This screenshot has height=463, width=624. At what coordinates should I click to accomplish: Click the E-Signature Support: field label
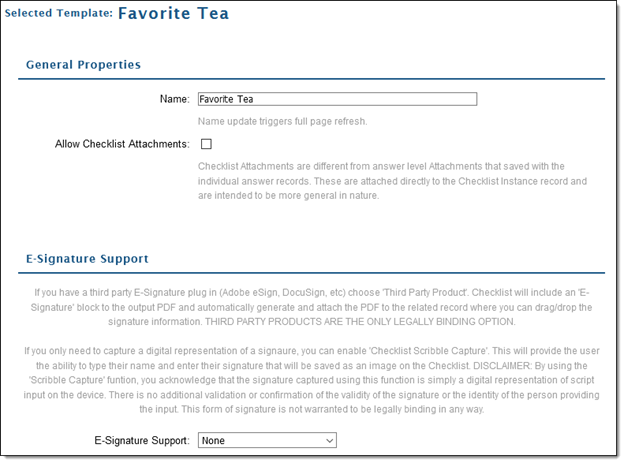pyautogui.click(x=142, y=441)
